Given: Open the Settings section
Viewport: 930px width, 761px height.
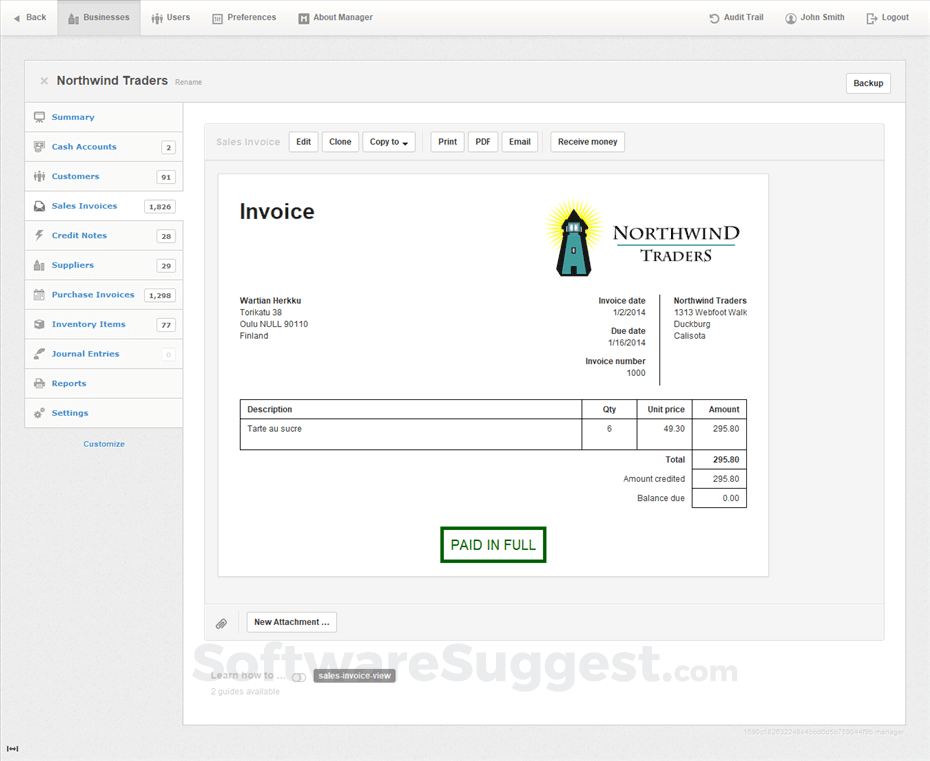Looking at the screenshot, I should [x=70, y=413].
